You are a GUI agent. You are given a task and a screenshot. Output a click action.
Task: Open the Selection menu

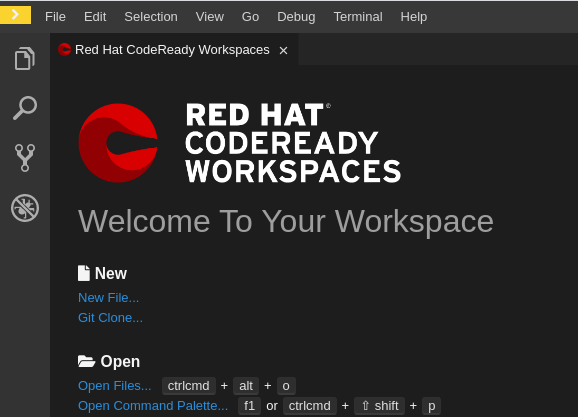point(151,17)
